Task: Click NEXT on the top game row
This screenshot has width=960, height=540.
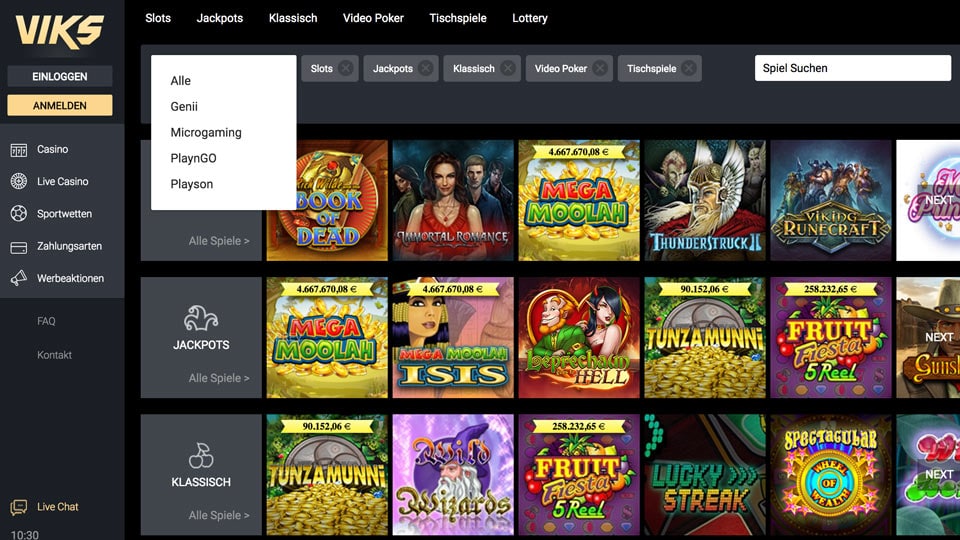Action: (939, 200)
